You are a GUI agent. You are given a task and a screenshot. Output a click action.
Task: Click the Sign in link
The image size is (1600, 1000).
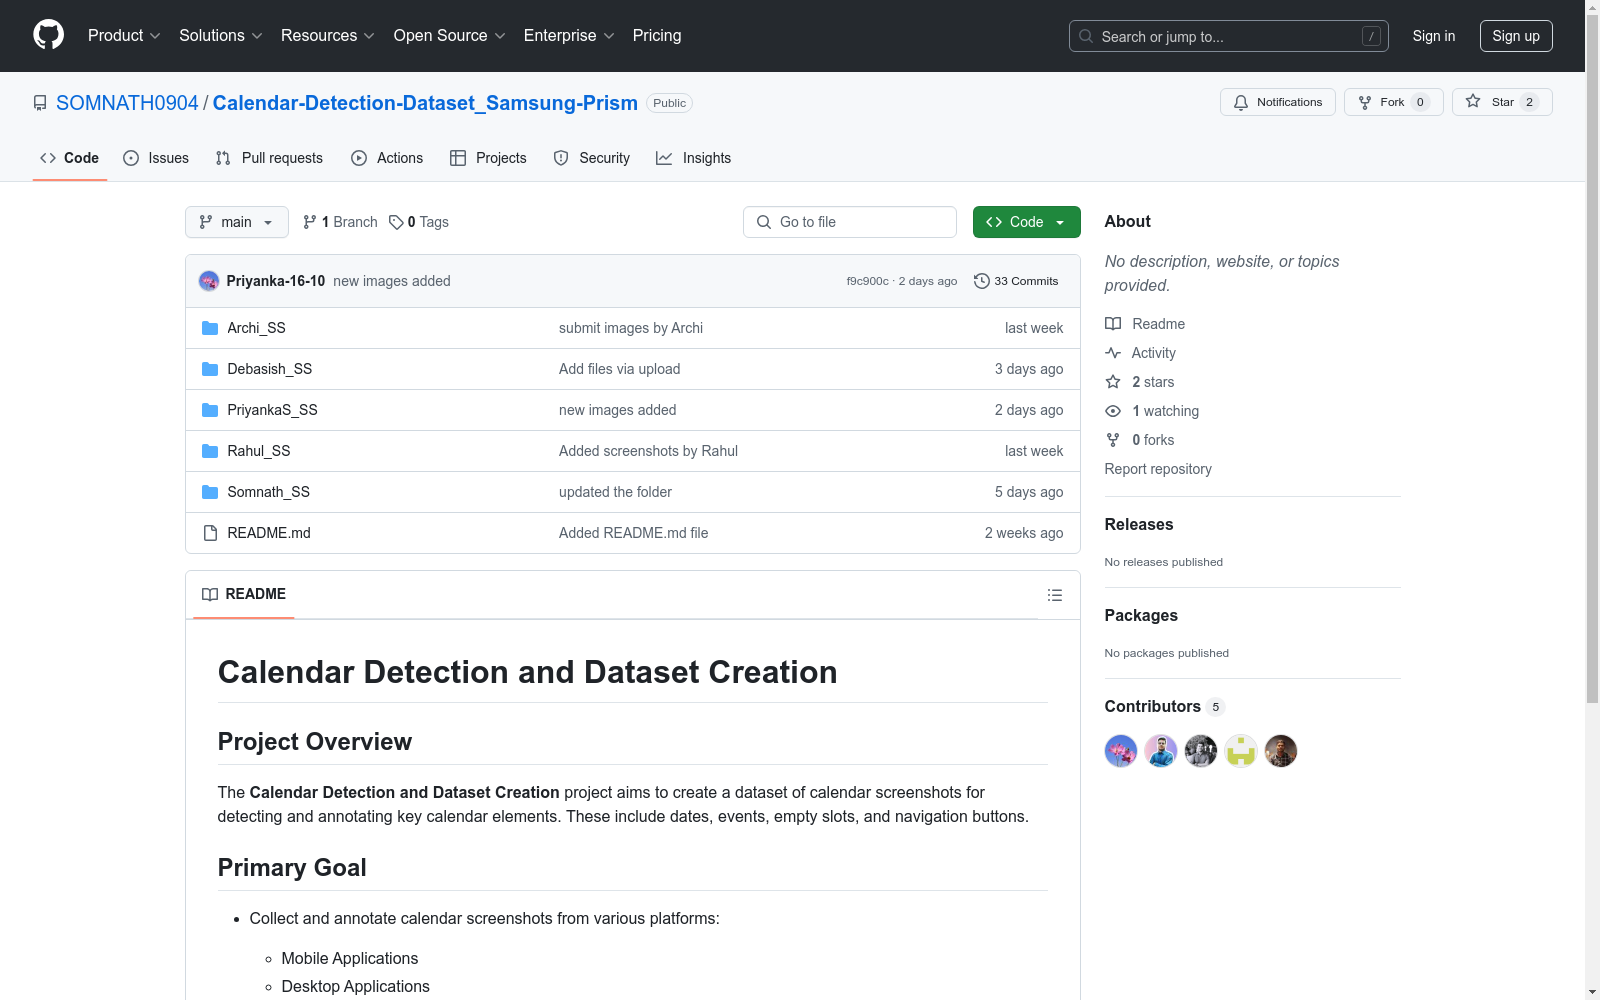tap(1433, 36)
